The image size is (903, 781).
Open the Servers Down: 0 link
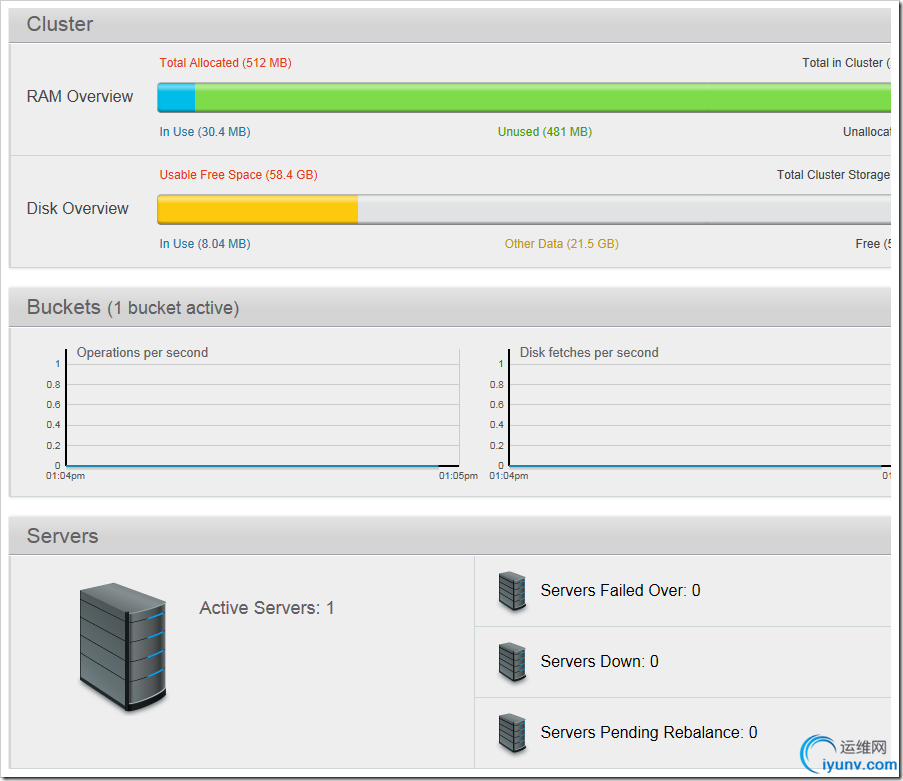click(600, 661)
